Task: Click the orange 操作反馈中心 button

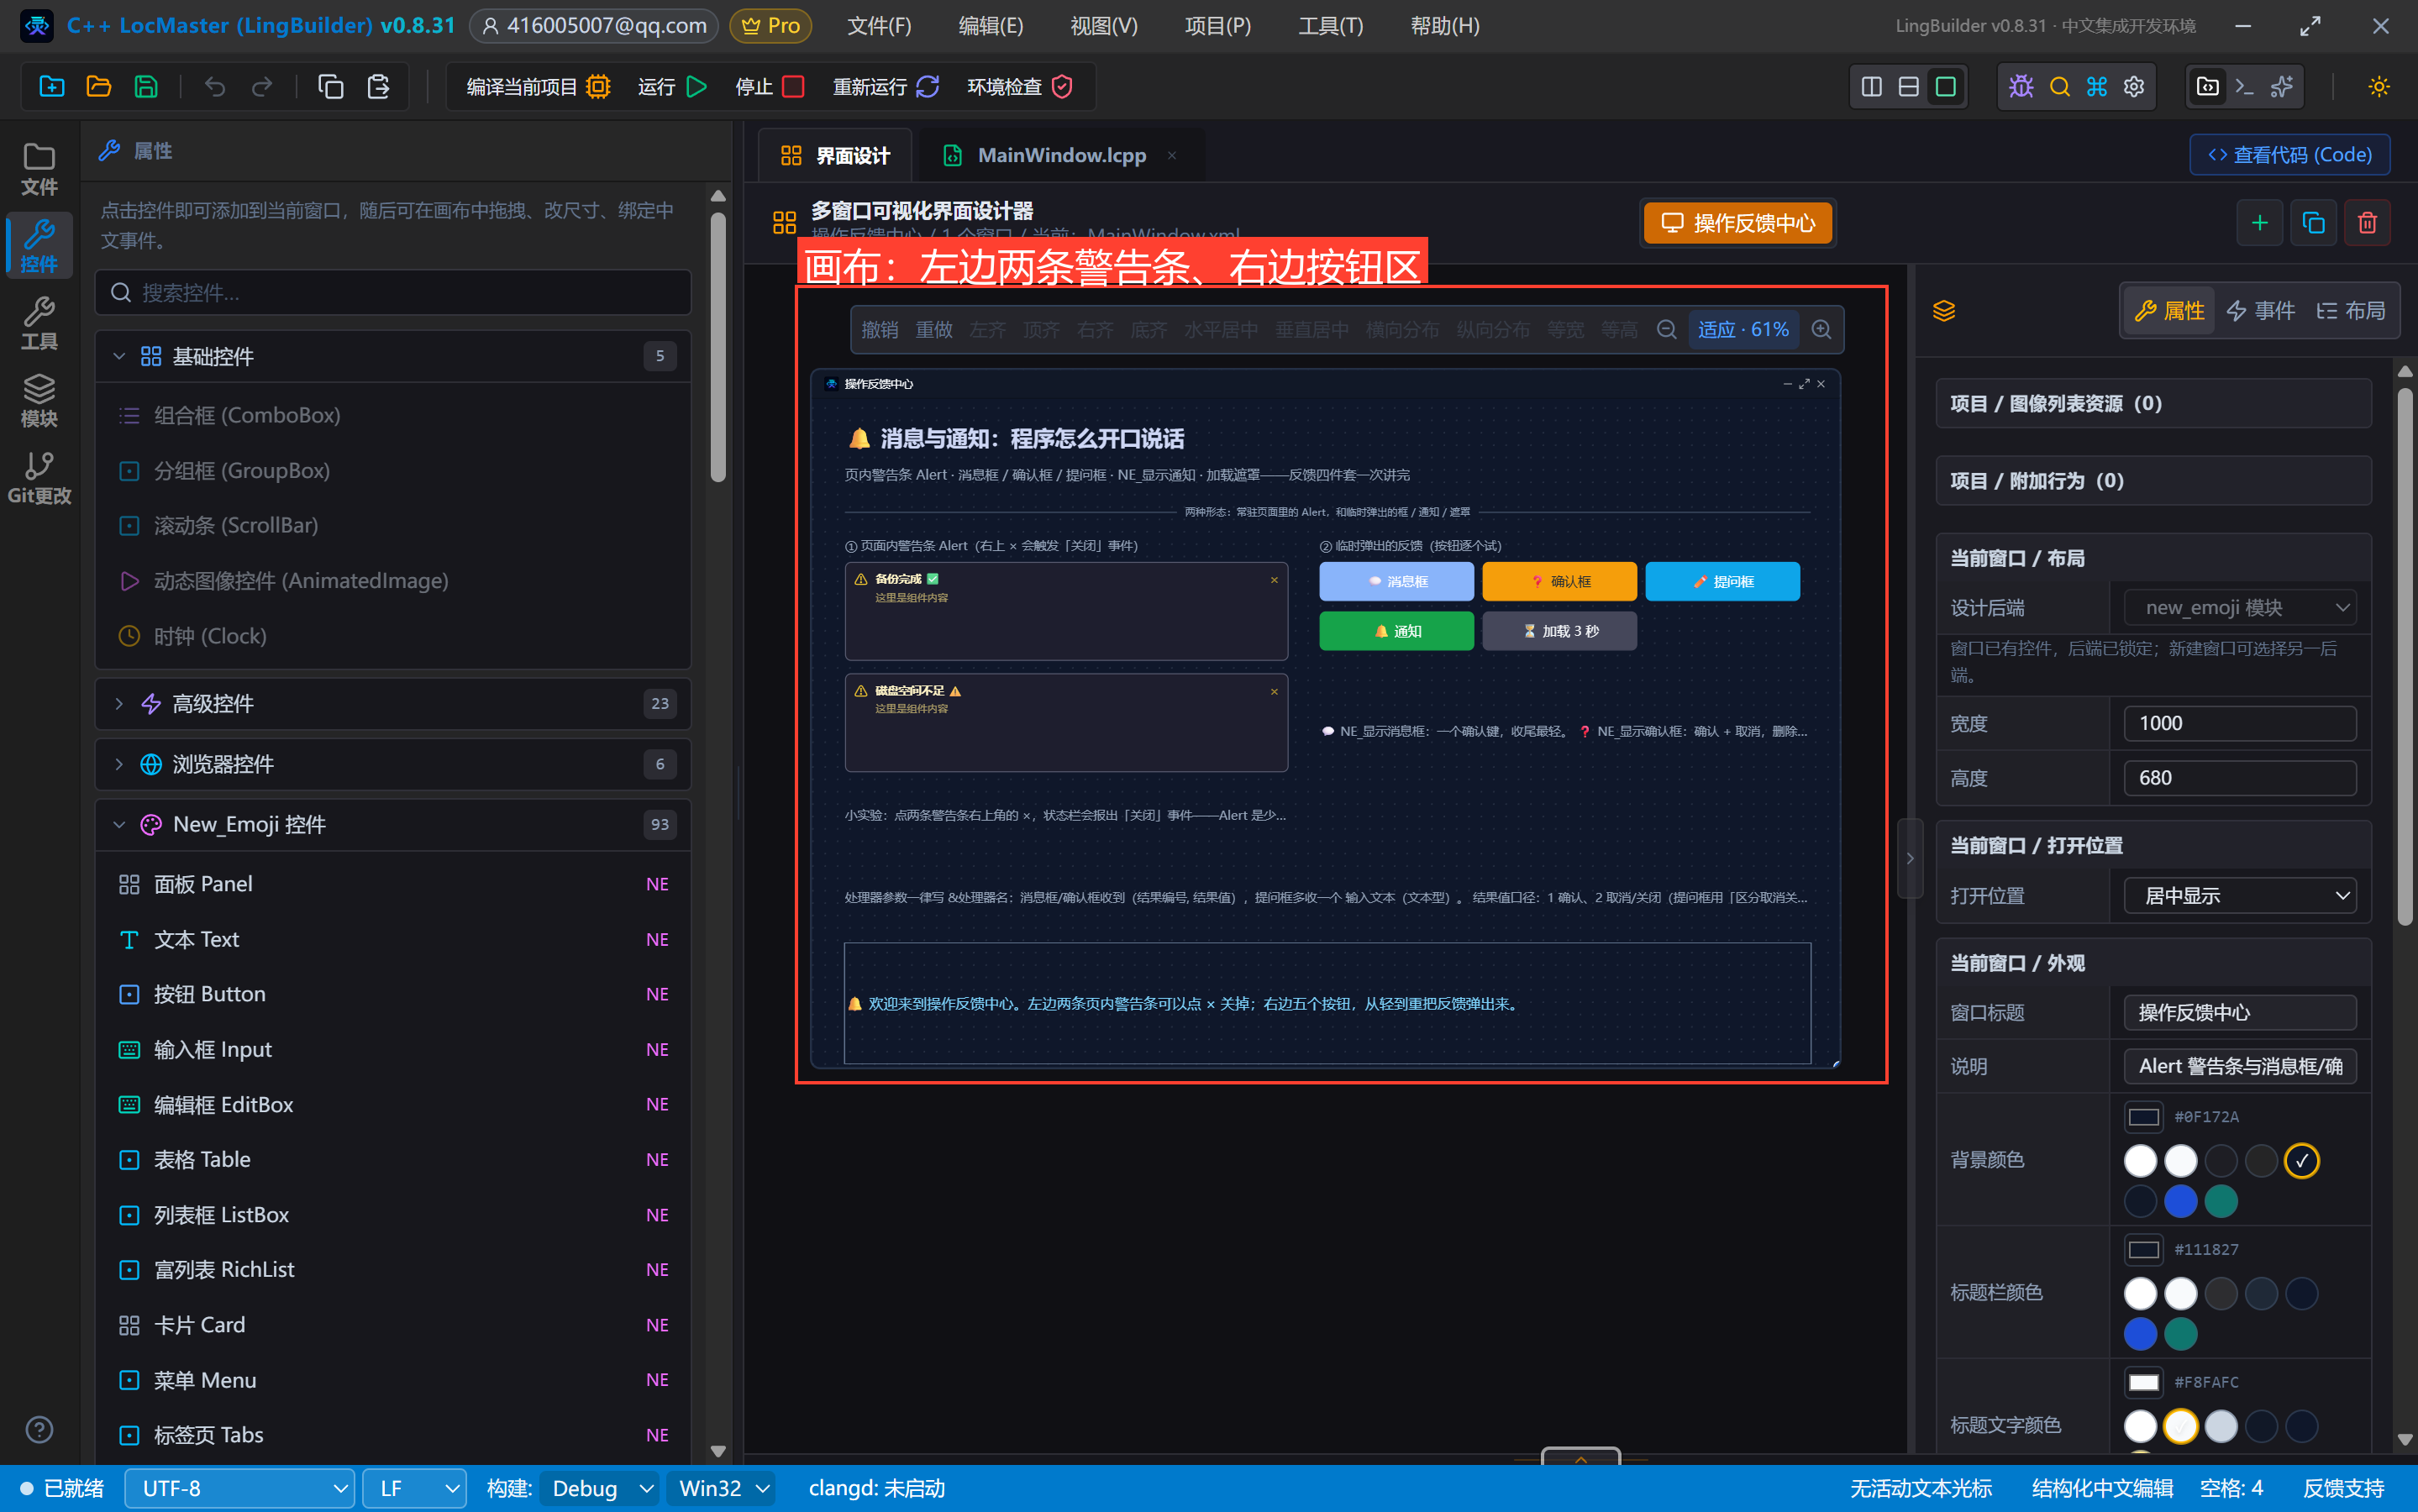Action: click(x=1738, y=223)
